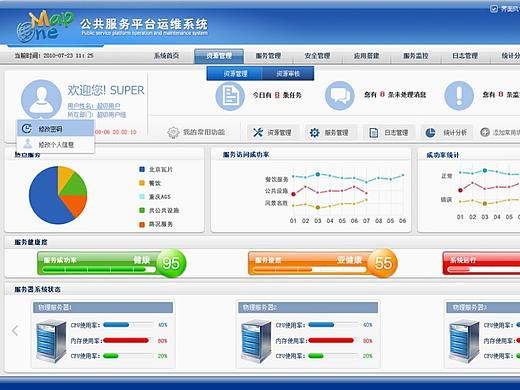Select 修改密码 in the user popup menu
The image size is (520, 390).
55,128
